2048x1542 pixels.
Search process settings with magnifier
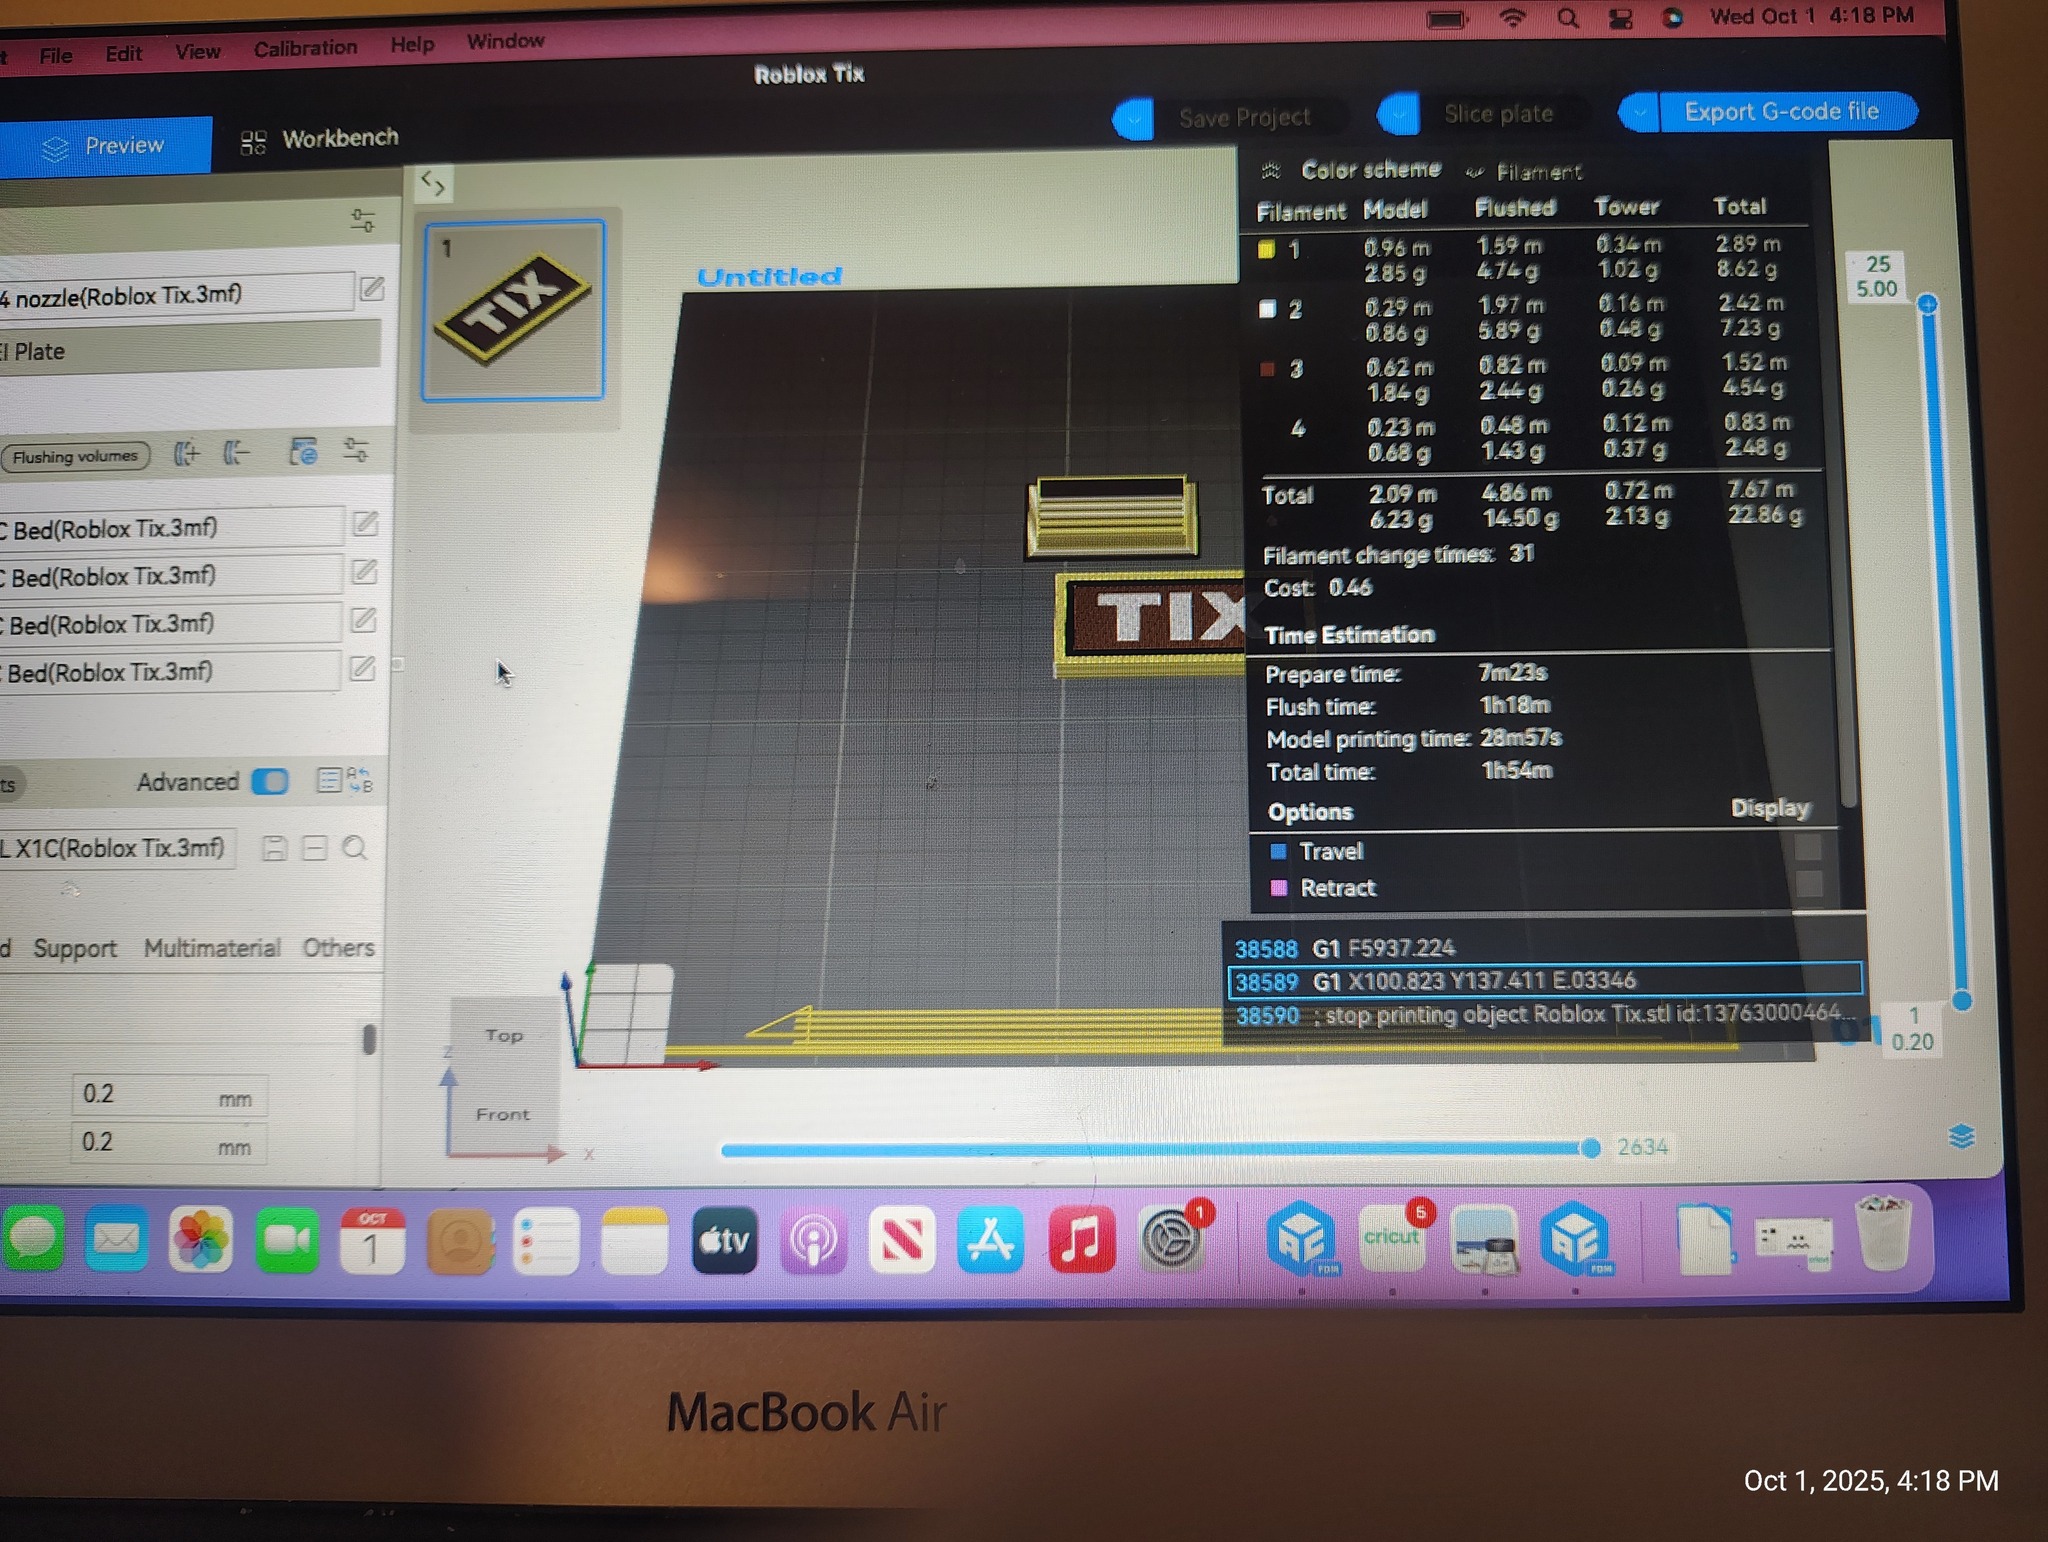pos(355,849)
